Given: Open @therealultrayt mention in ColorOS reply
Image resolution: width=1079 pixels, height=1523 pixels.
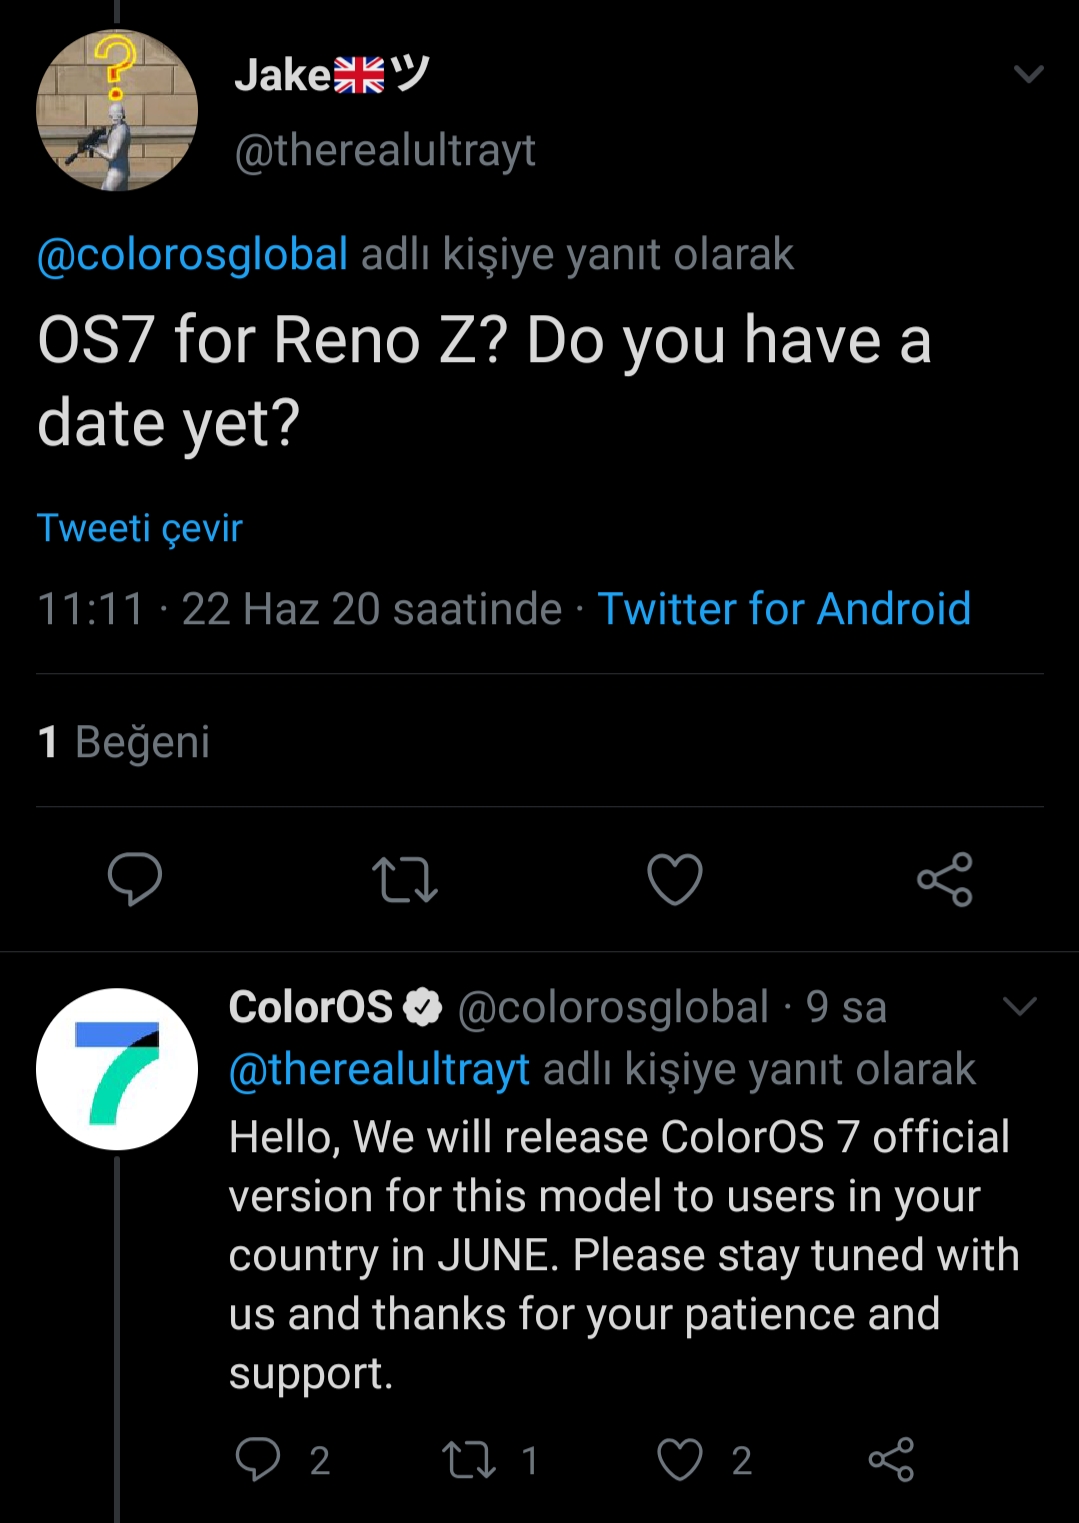Looking at the screenshot, I should (379, 1069).
